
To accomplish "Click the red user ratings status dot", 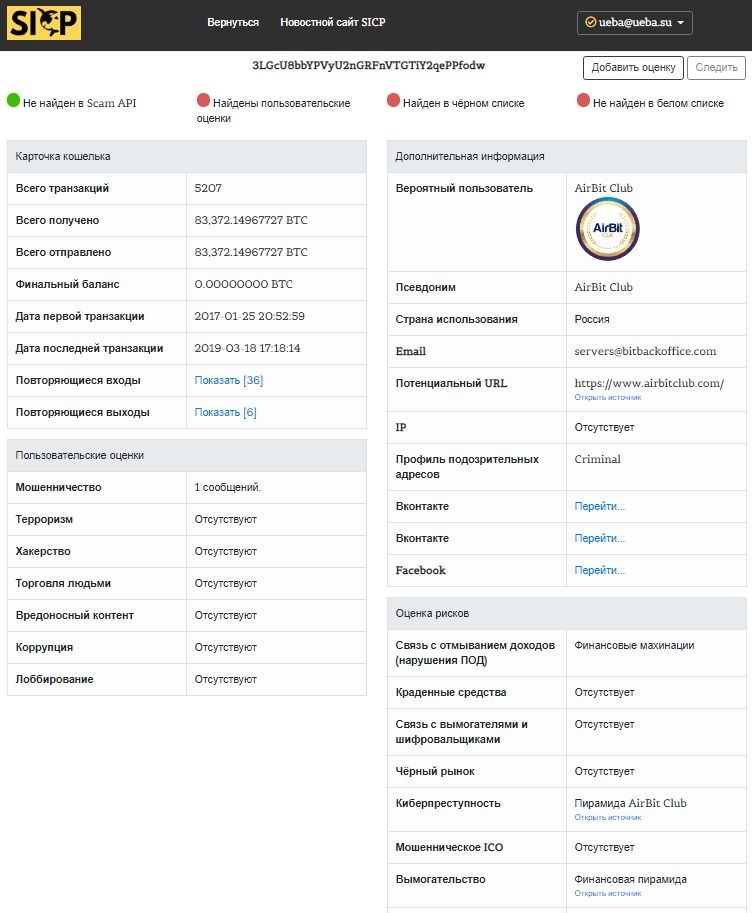I will tap(204, 100).
